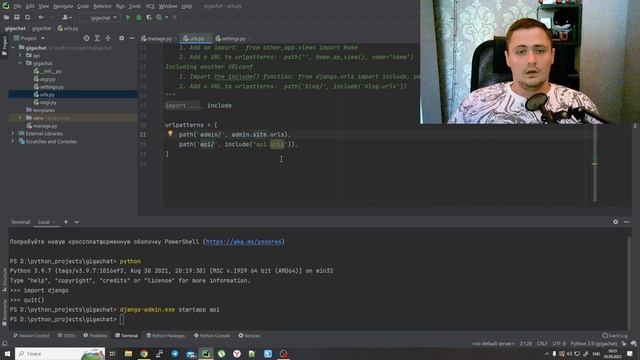
Task: Expand Scratches and Consoles node
Action: pyautogui.click(x=13, y=142)
